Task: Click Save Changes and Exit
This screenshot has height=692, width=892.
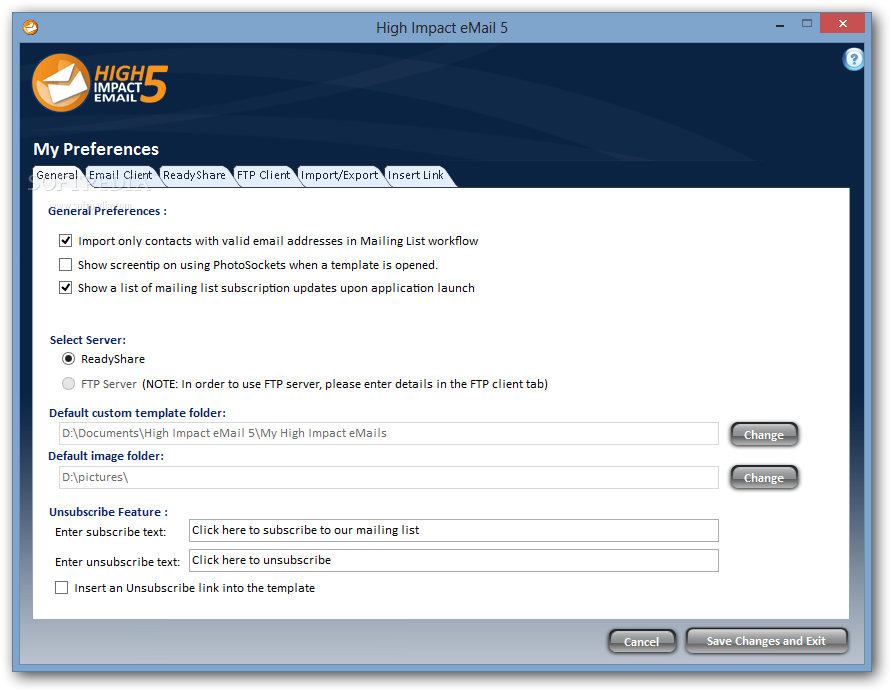Action: 766,641
